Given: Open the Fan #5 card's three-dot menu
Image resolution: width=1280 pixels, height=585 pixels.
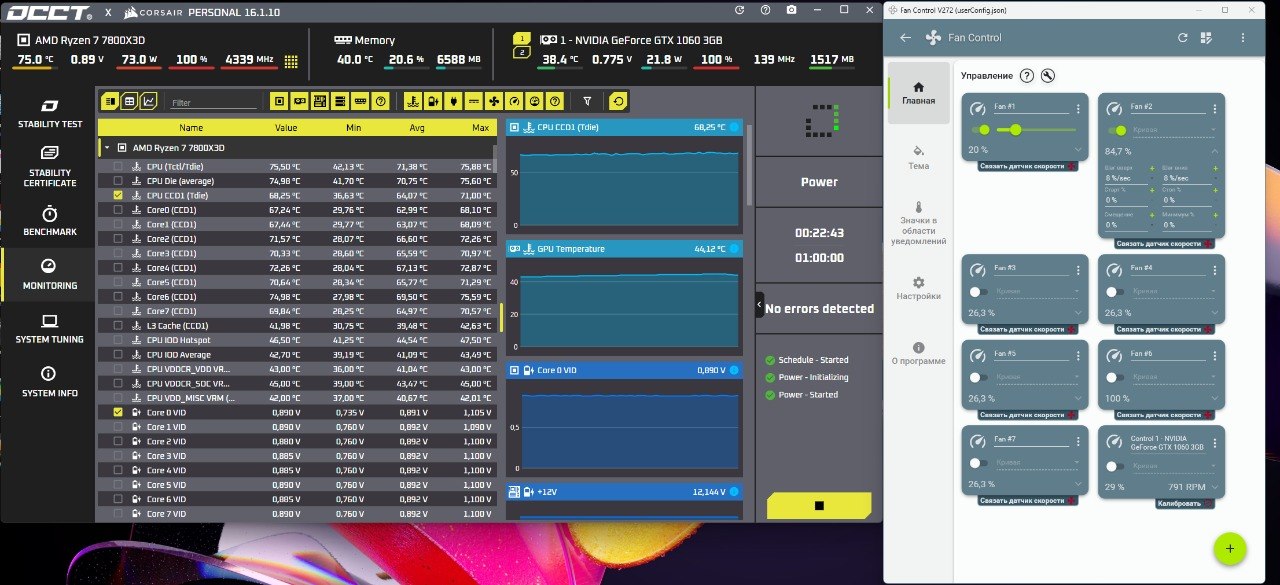Looking at the screenshot, I should click(x=1078, y=356).
